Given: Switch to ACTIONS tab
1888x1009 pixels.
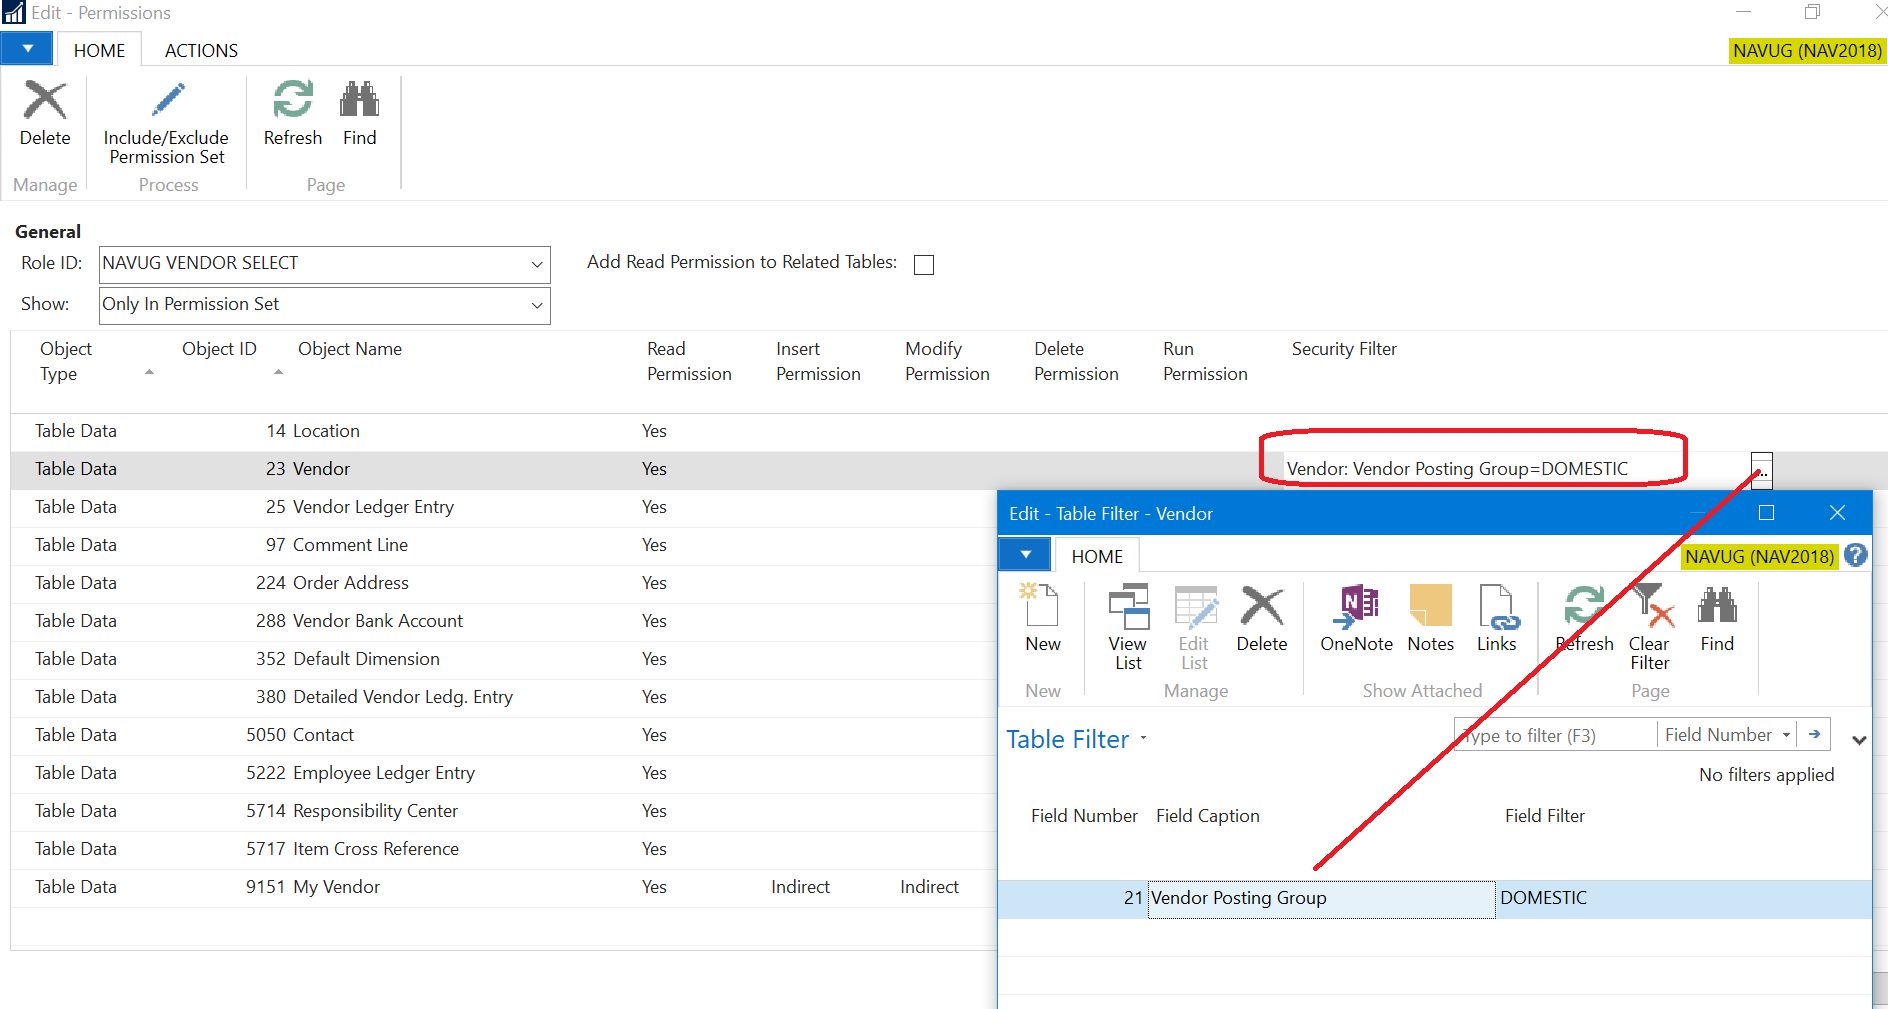Looking at the screenshot, I should coord(201,50).
